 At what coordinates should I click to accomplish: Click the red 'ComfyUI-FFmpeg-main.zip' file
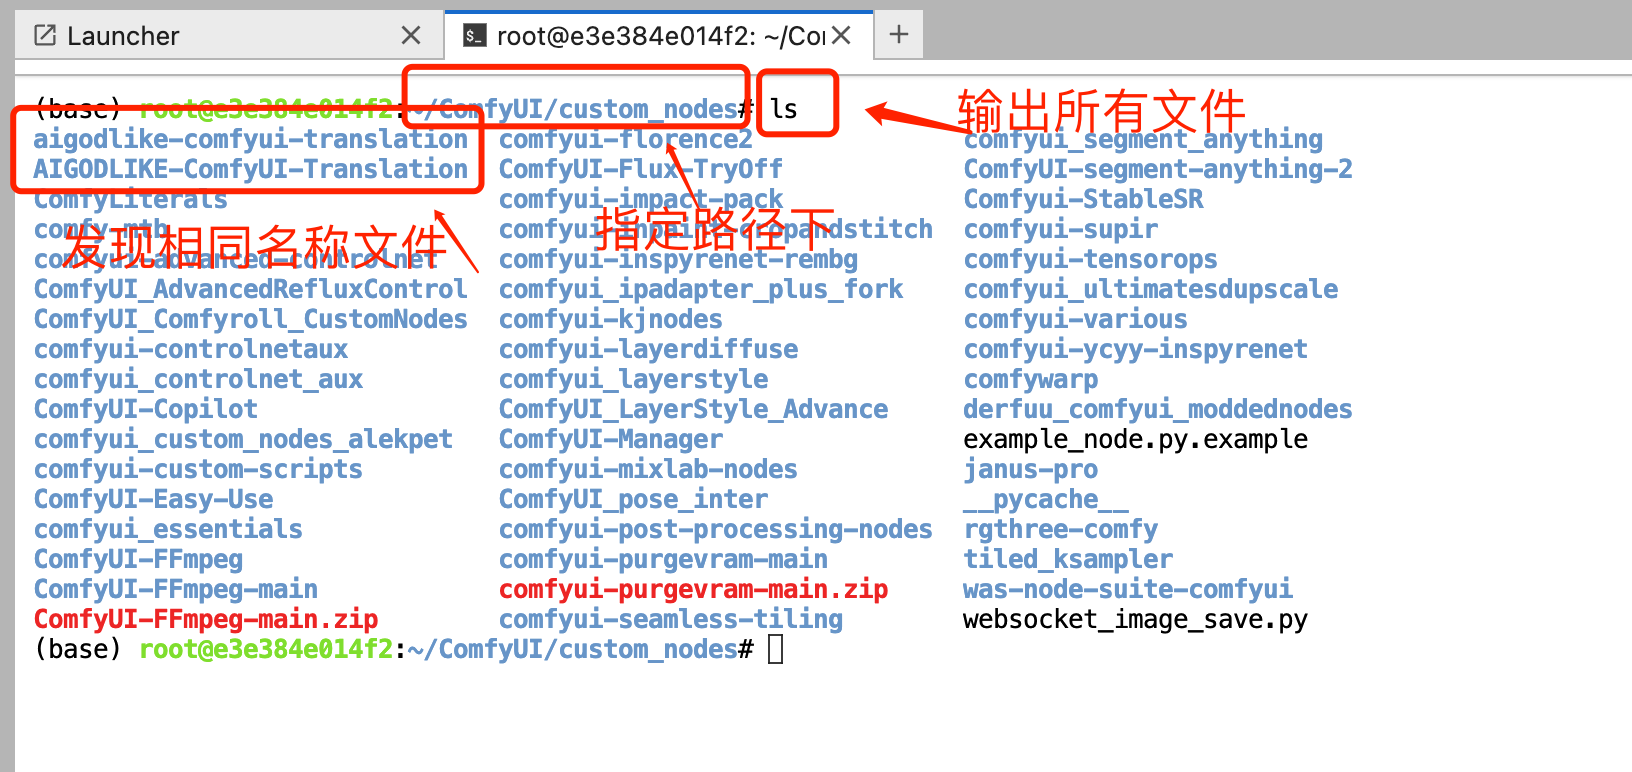point(206,619)
